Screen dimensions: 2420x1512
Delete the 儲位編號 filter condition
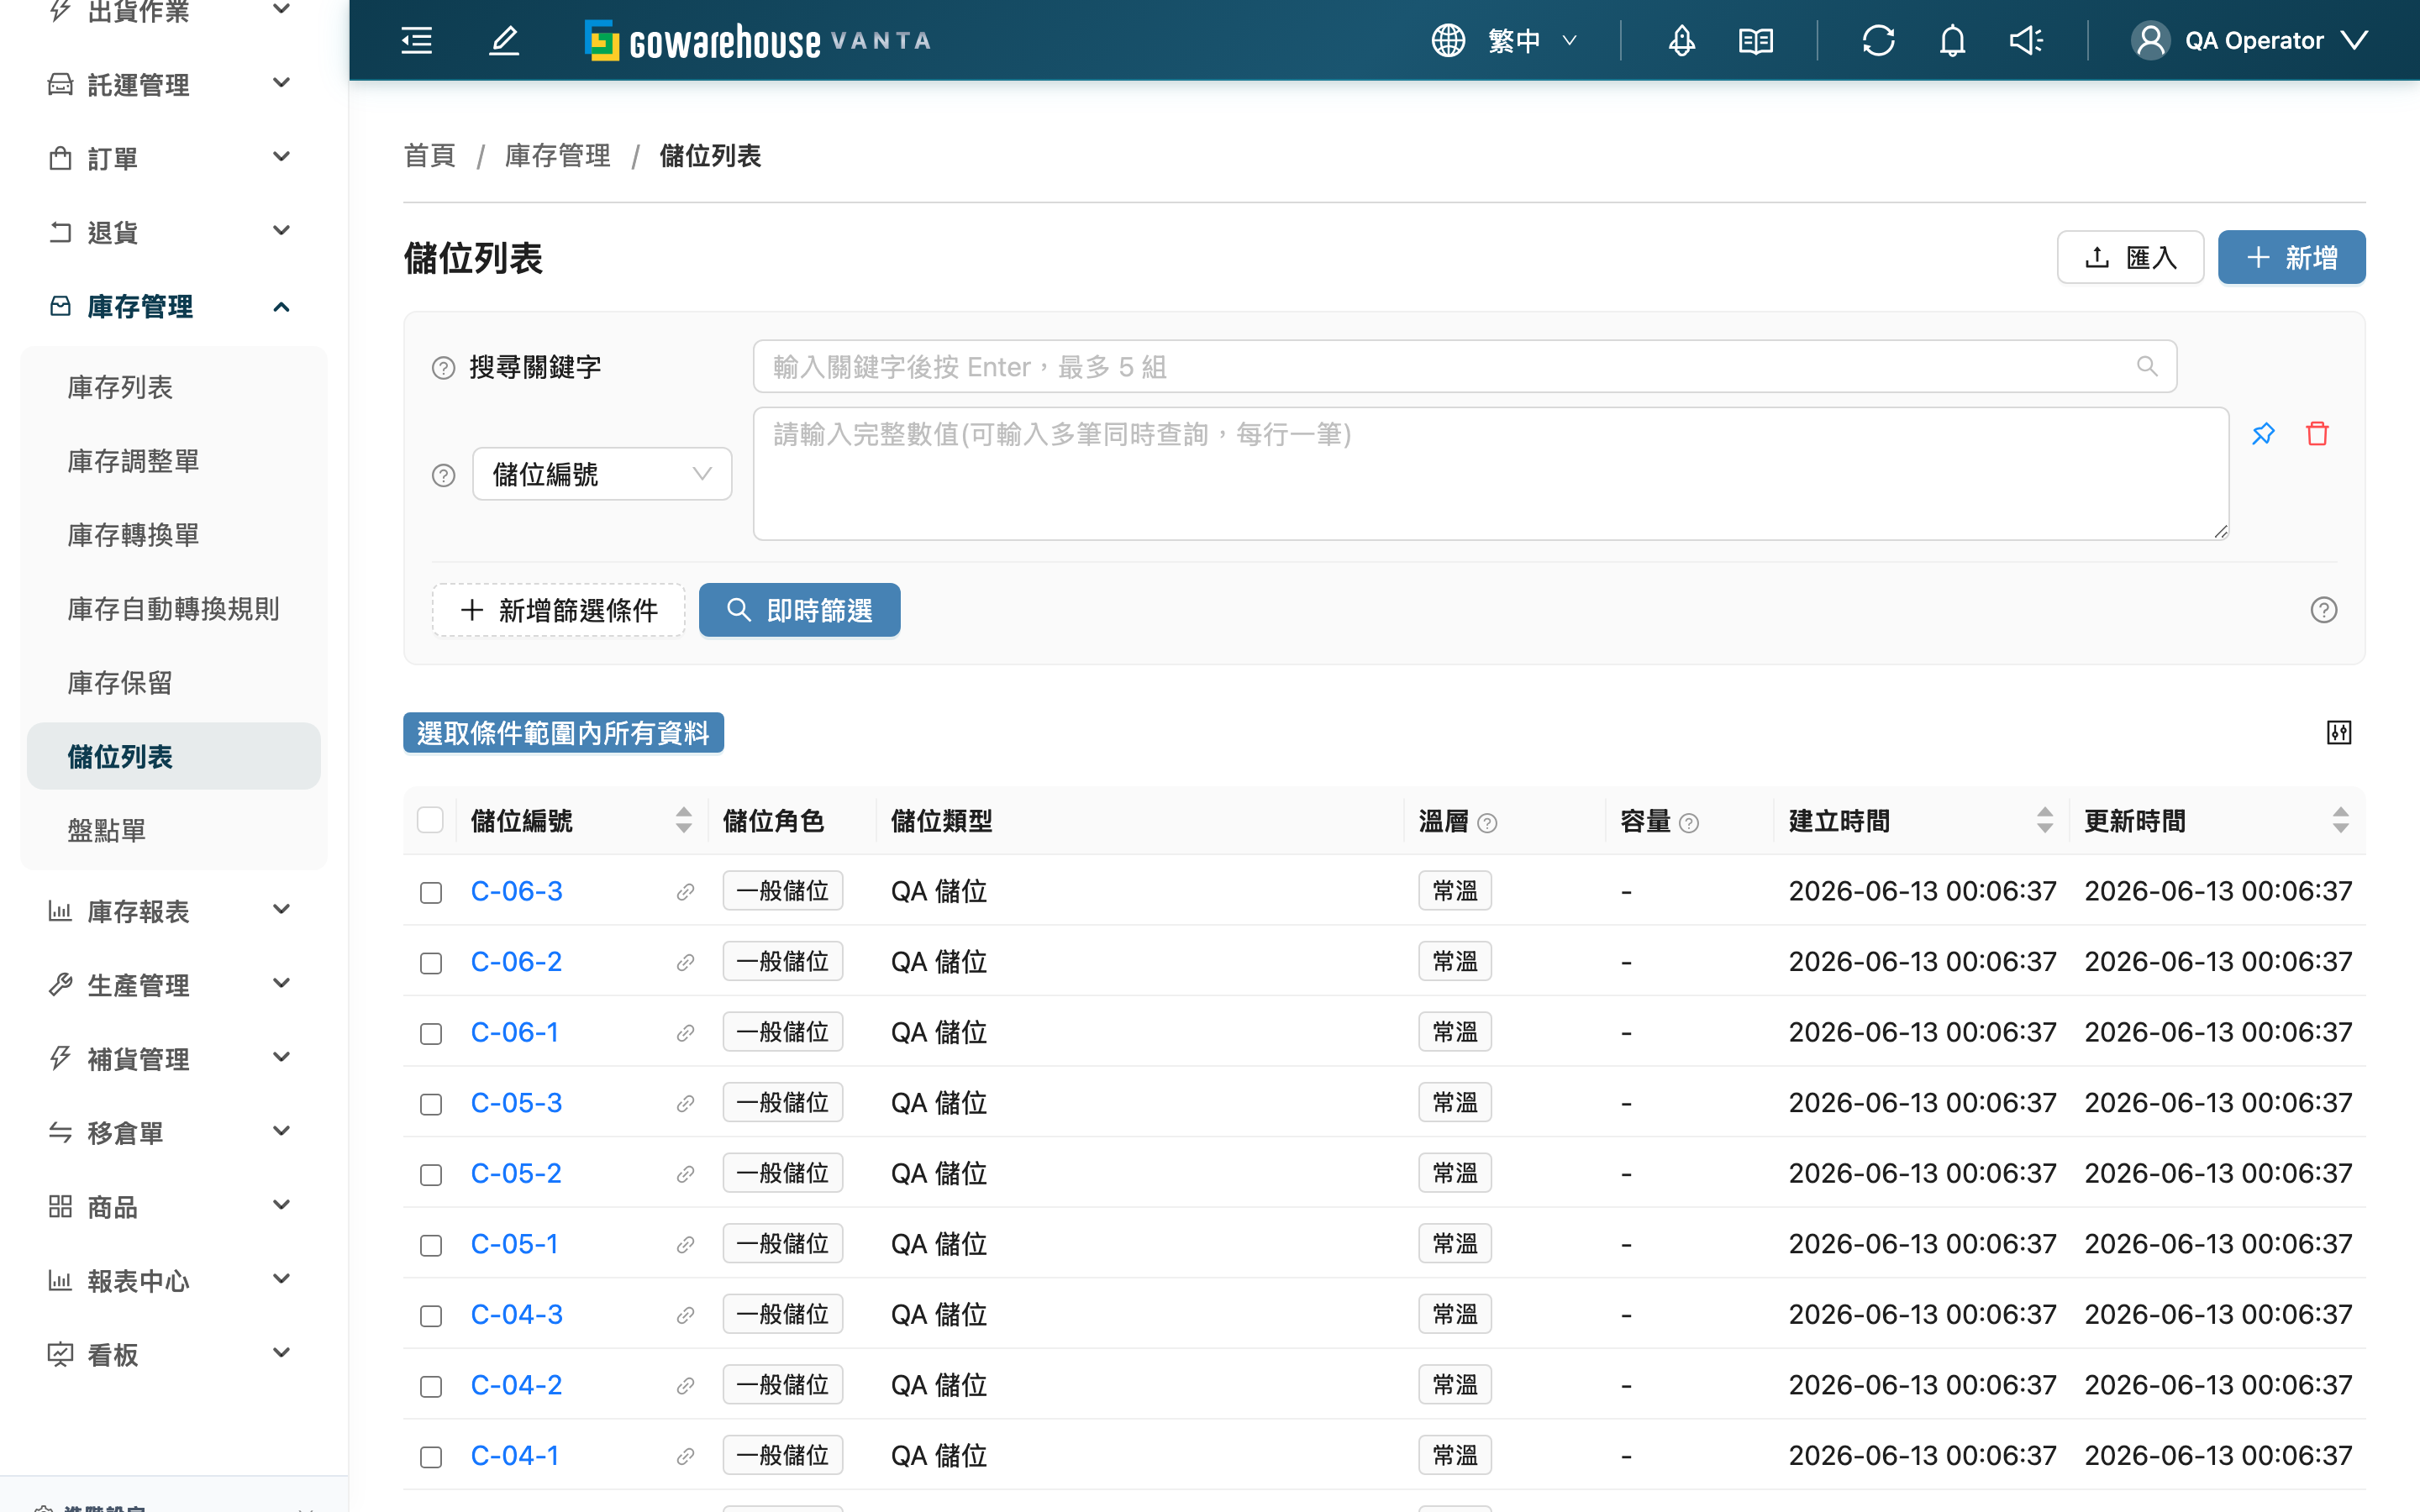click(2317, 434)
